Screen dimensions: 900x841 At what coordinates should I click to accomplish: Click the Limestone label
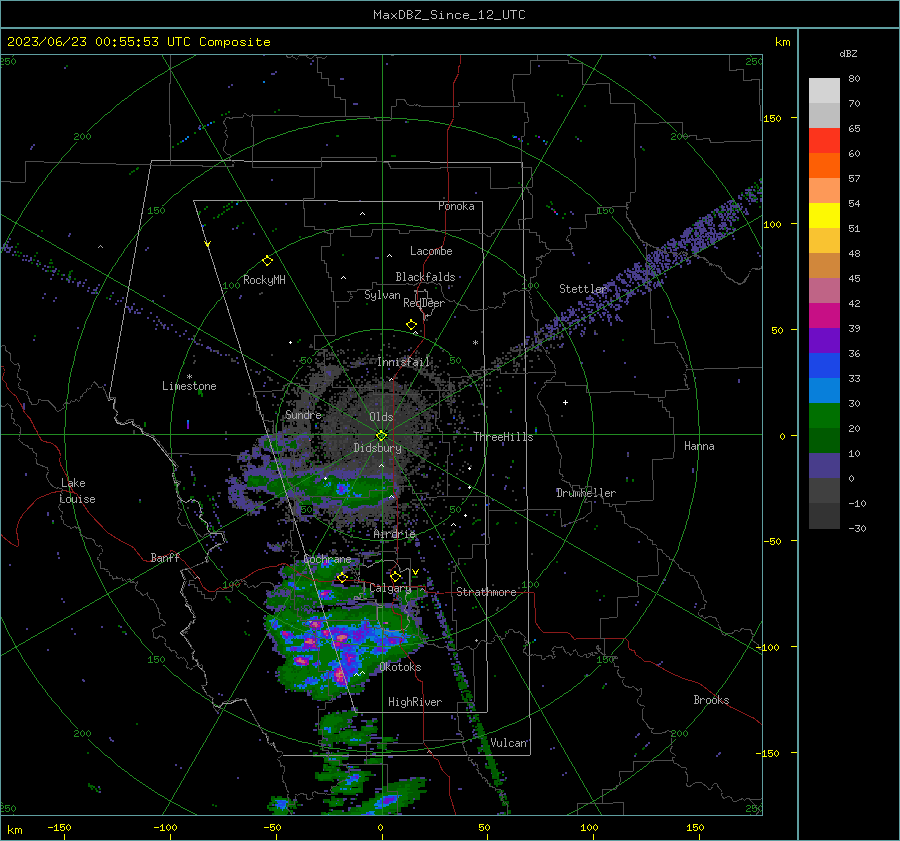[189, 386]
